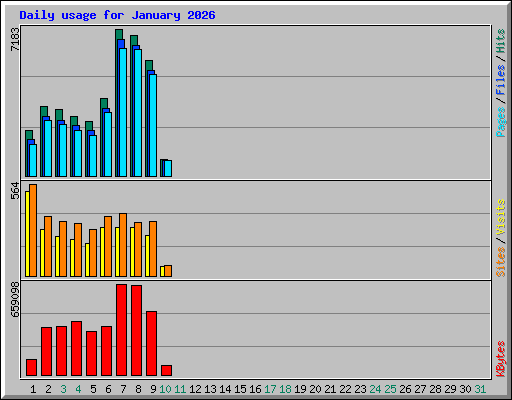512x400 pixels.
Task: Click the red KBytes bar for day 9
Action: pos(151,344)
